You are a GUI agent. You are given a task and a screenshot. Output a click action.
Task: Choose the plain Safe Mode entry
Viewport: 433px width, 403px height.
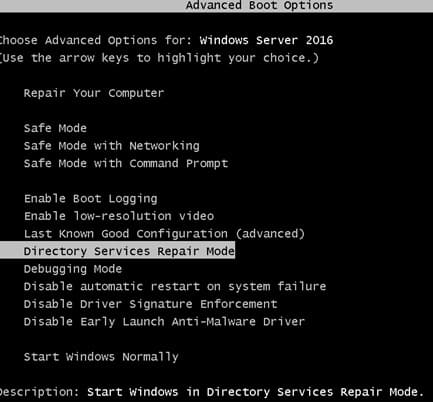pos(55,128)
